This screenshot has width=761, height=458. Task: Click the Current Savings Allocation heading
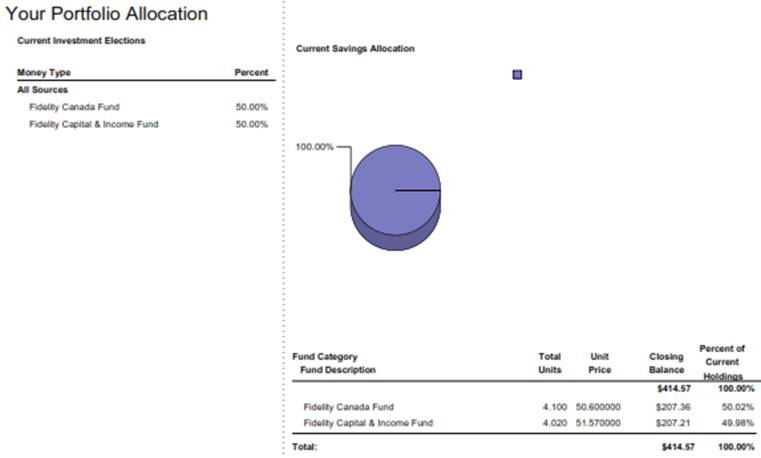(355, 49)
